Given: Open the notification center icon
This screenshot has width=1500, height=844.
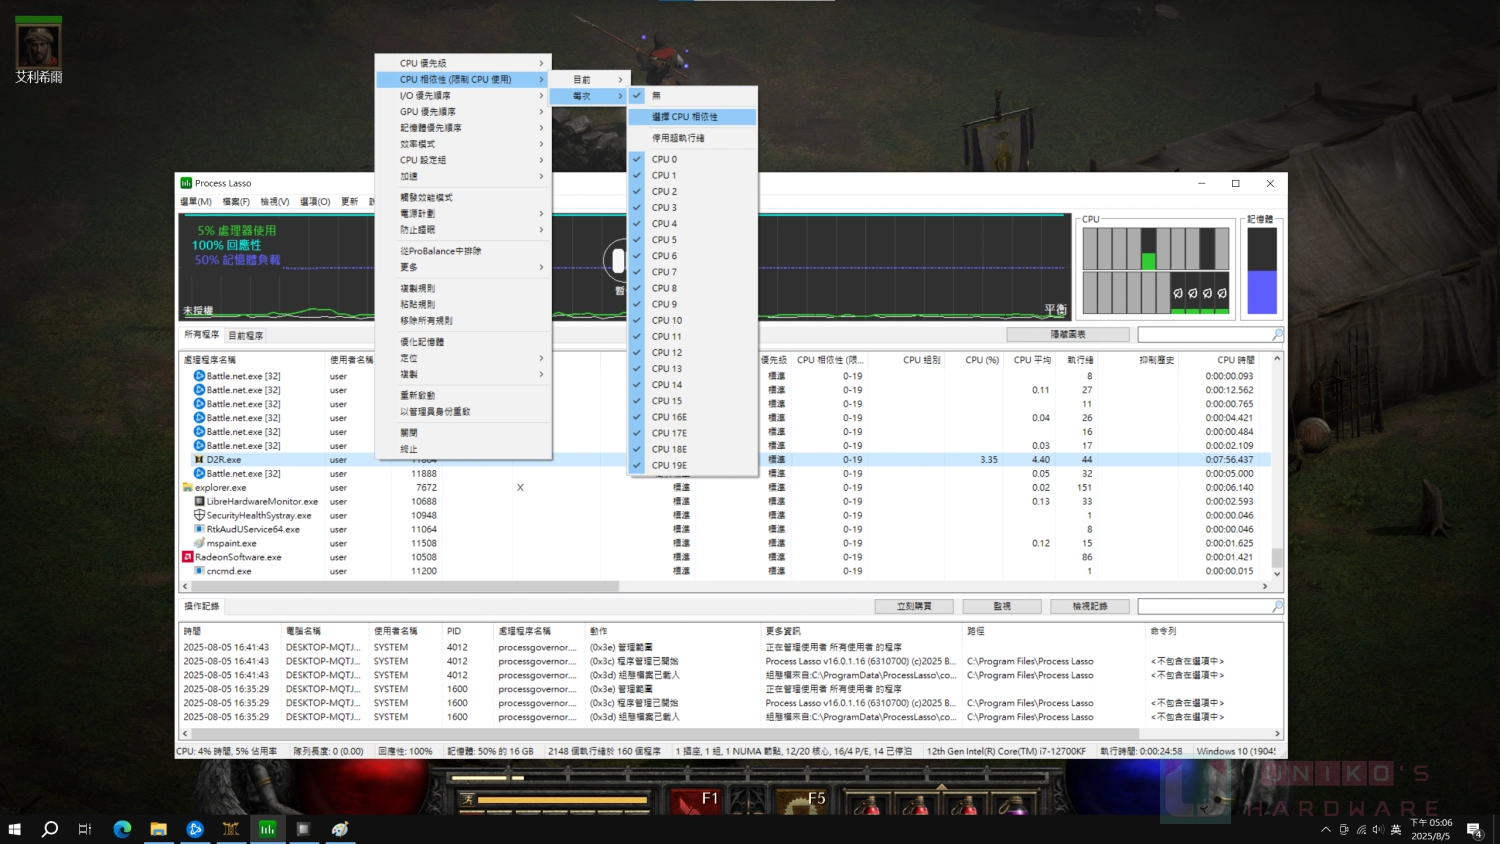Looking at the screenshot, I should 1474,830.
